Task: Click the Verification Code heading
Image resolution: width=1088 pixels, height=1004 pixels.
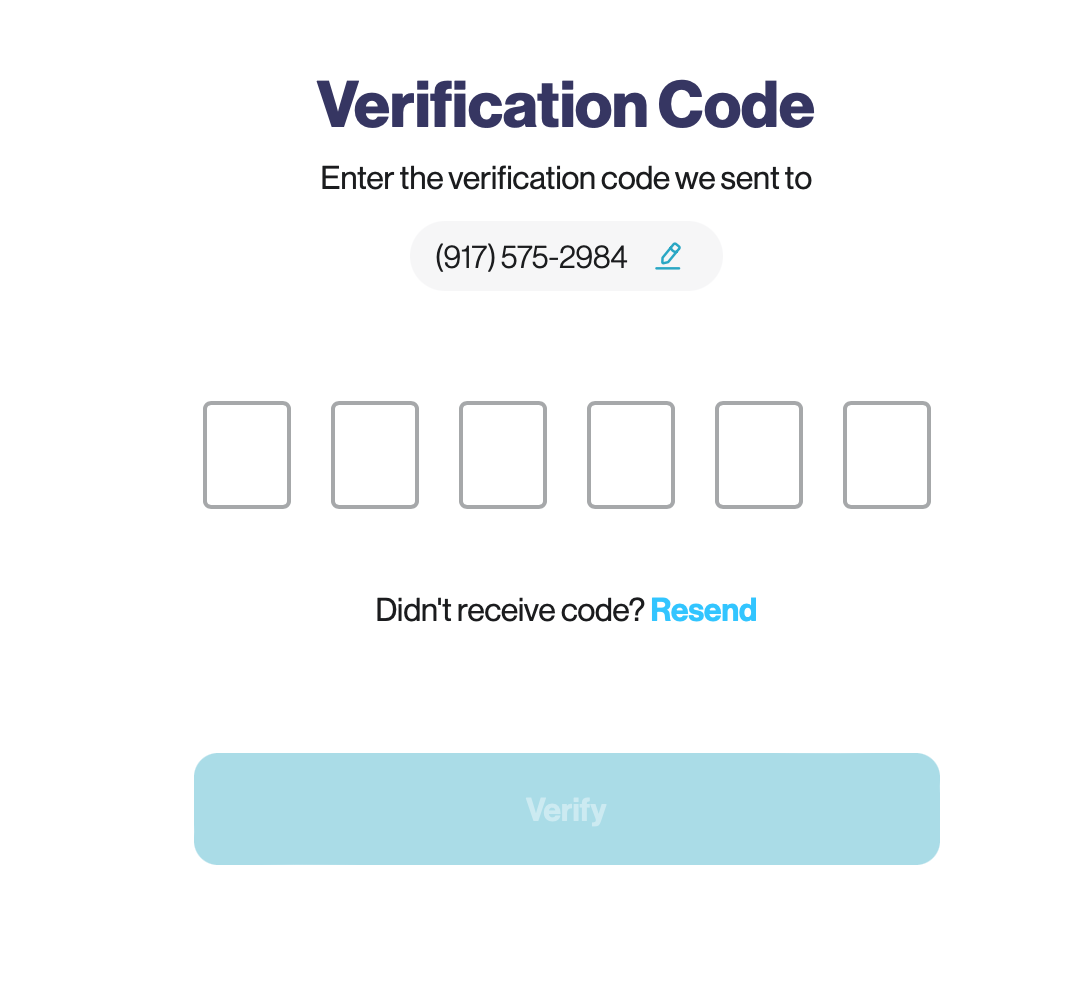Action: pos(566,105)
